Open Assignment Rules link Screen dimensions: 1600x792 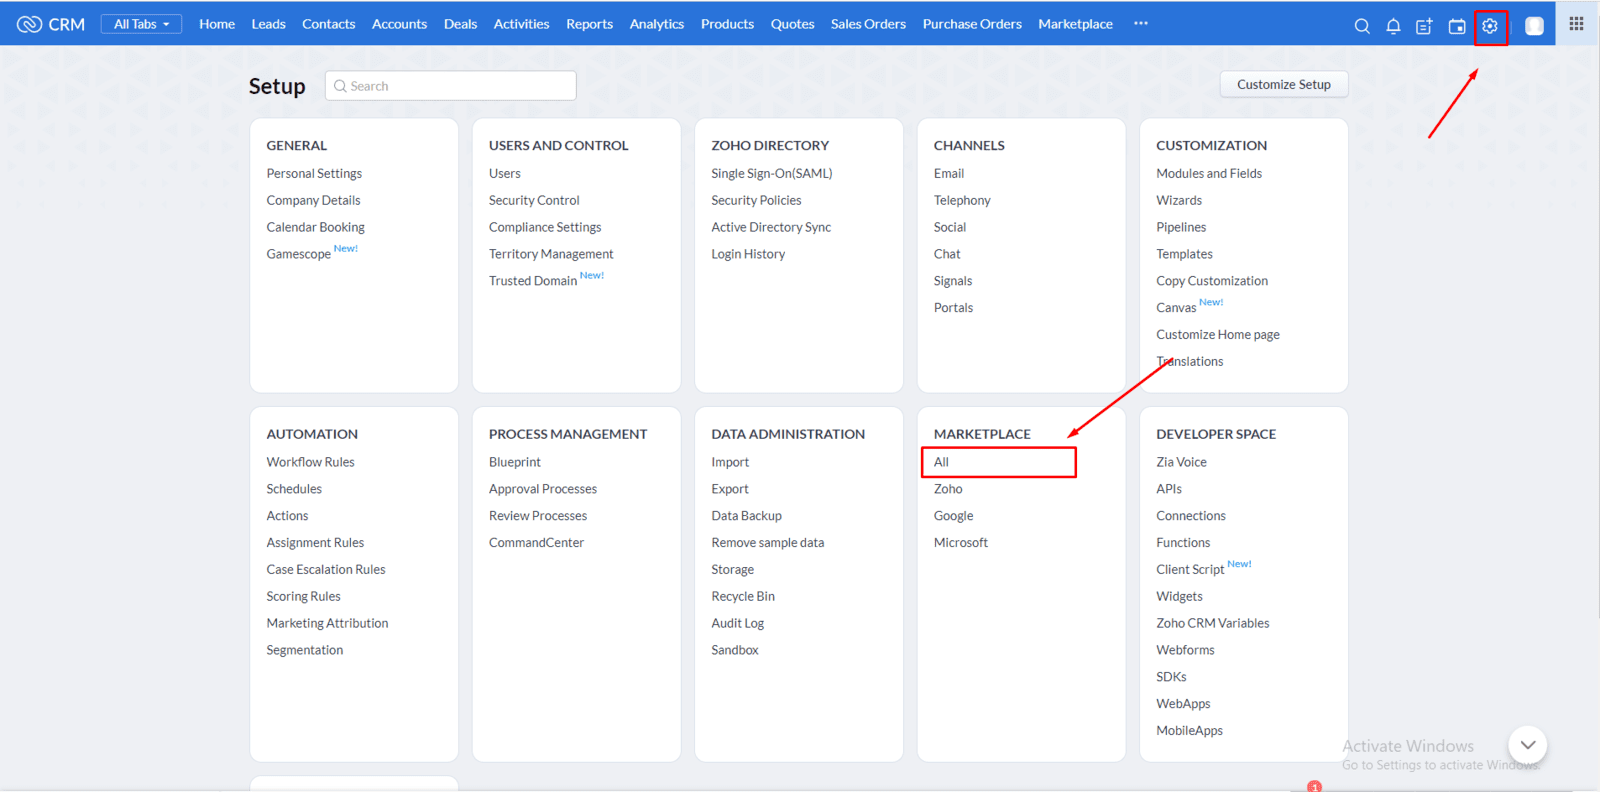tap(315, 543)
